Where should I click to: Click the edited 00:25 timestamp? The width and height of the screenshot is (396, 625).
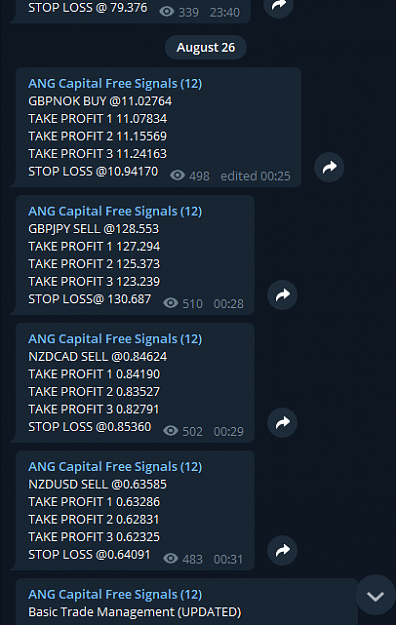coord(255,176)
